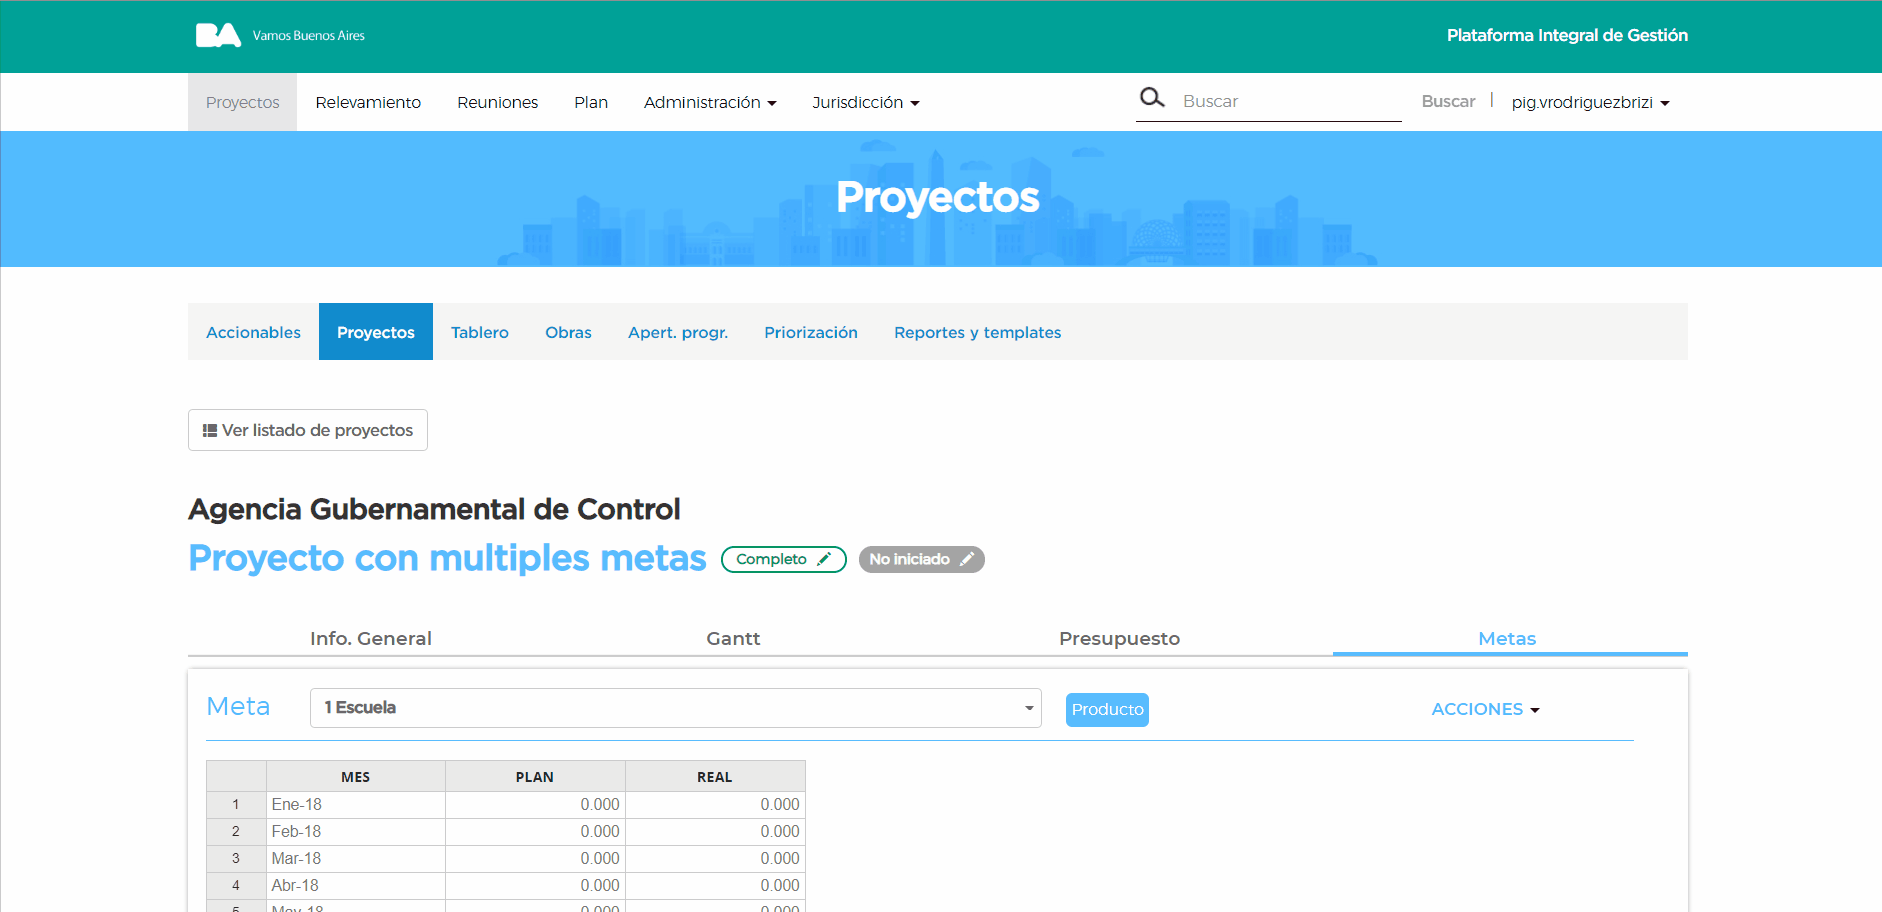Open the pig.vrodriguezbrizi user menu
1882x912 pixels.
(1590, 102)
